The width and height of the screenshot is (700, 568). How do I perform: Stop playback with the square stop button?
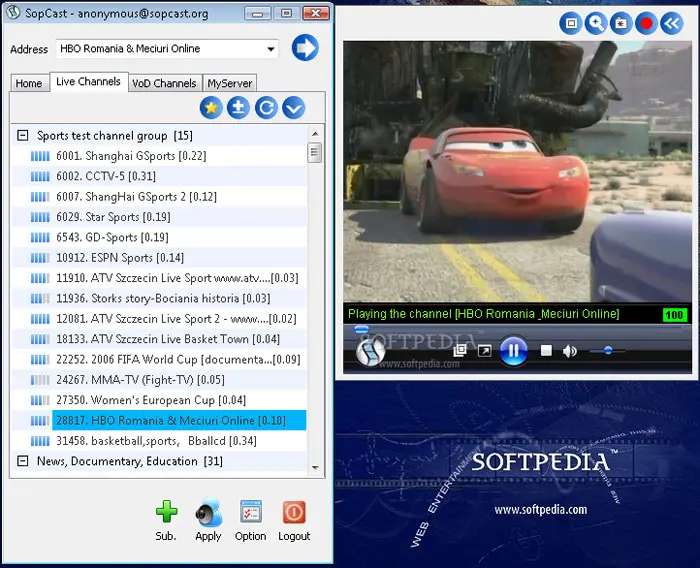coord(546,351)
